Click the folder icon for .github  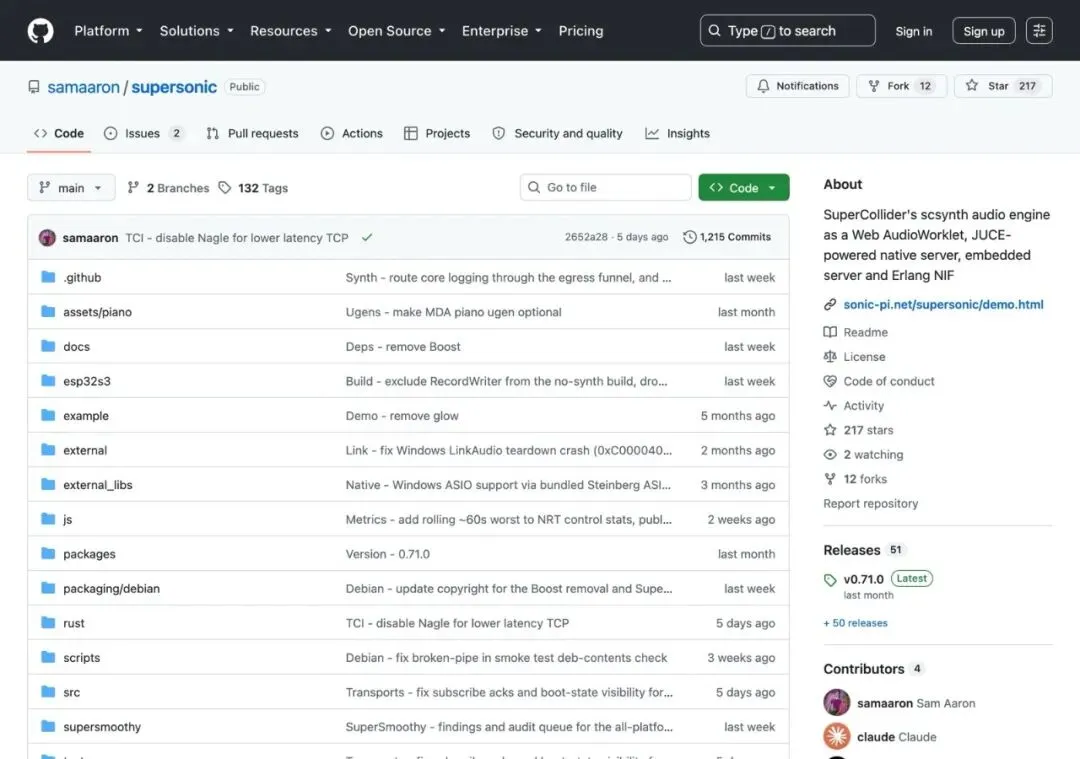(48, 277)
